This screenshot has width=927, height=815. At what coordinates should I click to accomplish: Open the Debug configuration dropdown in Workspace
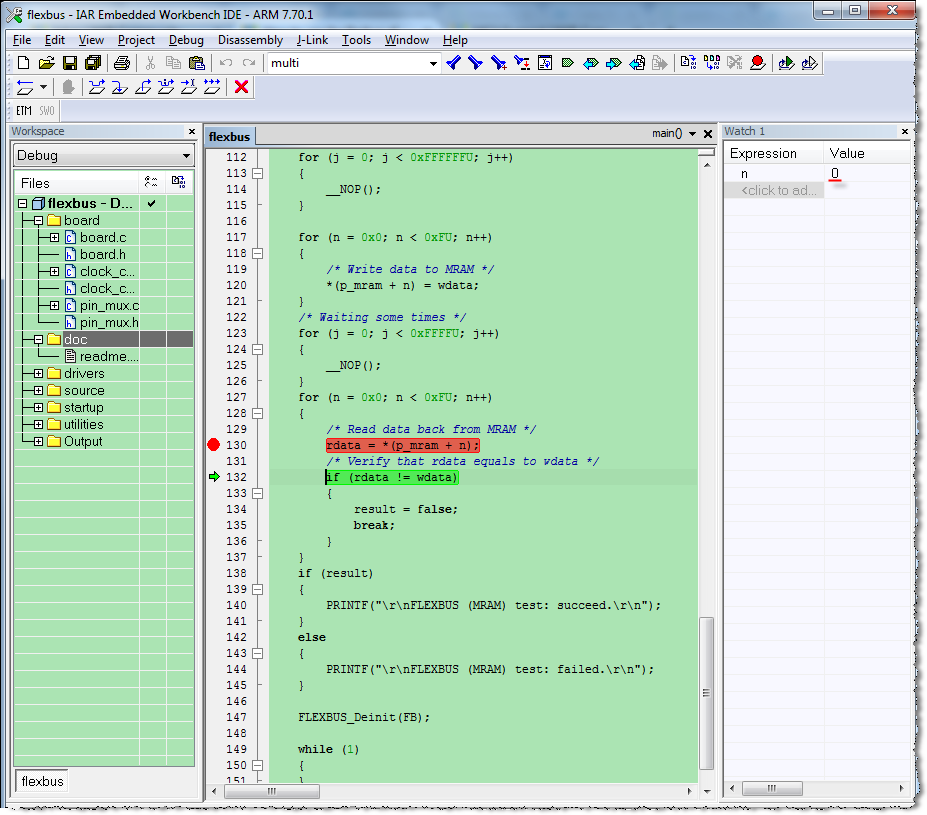pyautogui.click(x=186, y=156)
